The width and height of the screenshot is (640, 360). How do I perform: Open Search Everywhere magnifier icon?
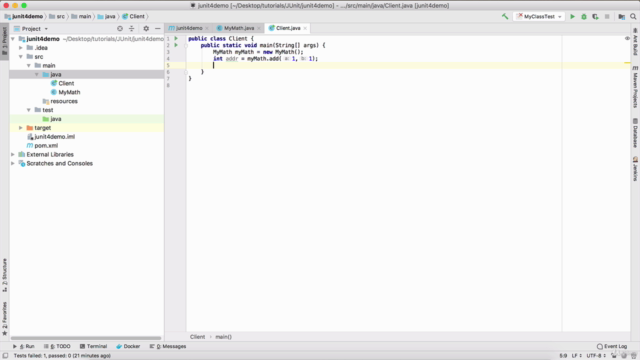[633, 16]
